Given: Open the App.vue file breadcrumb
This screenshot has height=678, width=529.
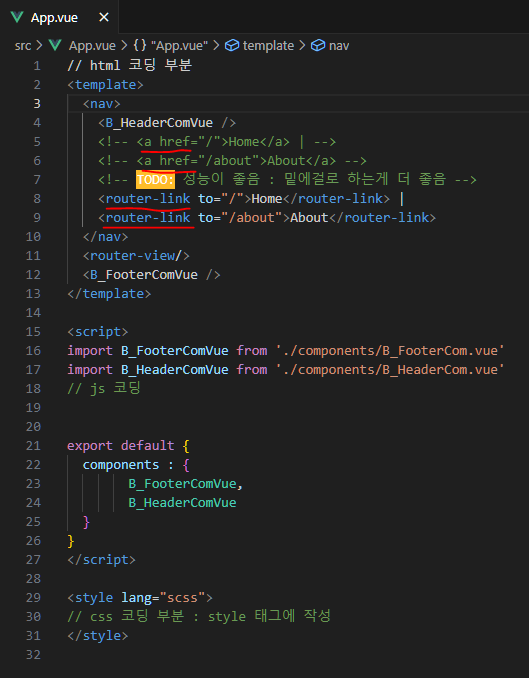Looking at the screenshot, I should [x=92, y=45].
